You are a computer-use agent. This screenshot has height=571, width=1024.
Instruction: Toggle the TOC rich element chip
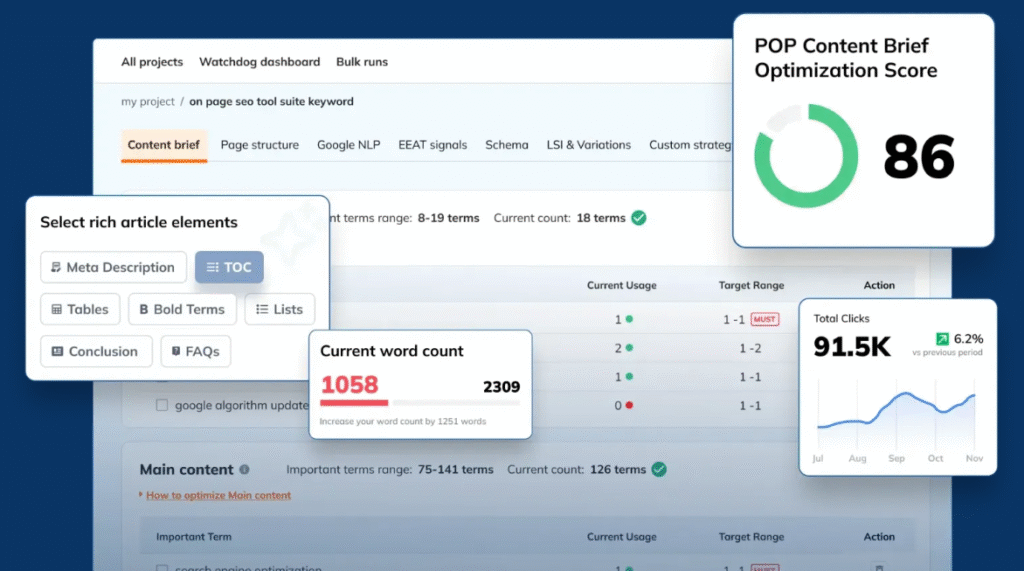(229, 267)
